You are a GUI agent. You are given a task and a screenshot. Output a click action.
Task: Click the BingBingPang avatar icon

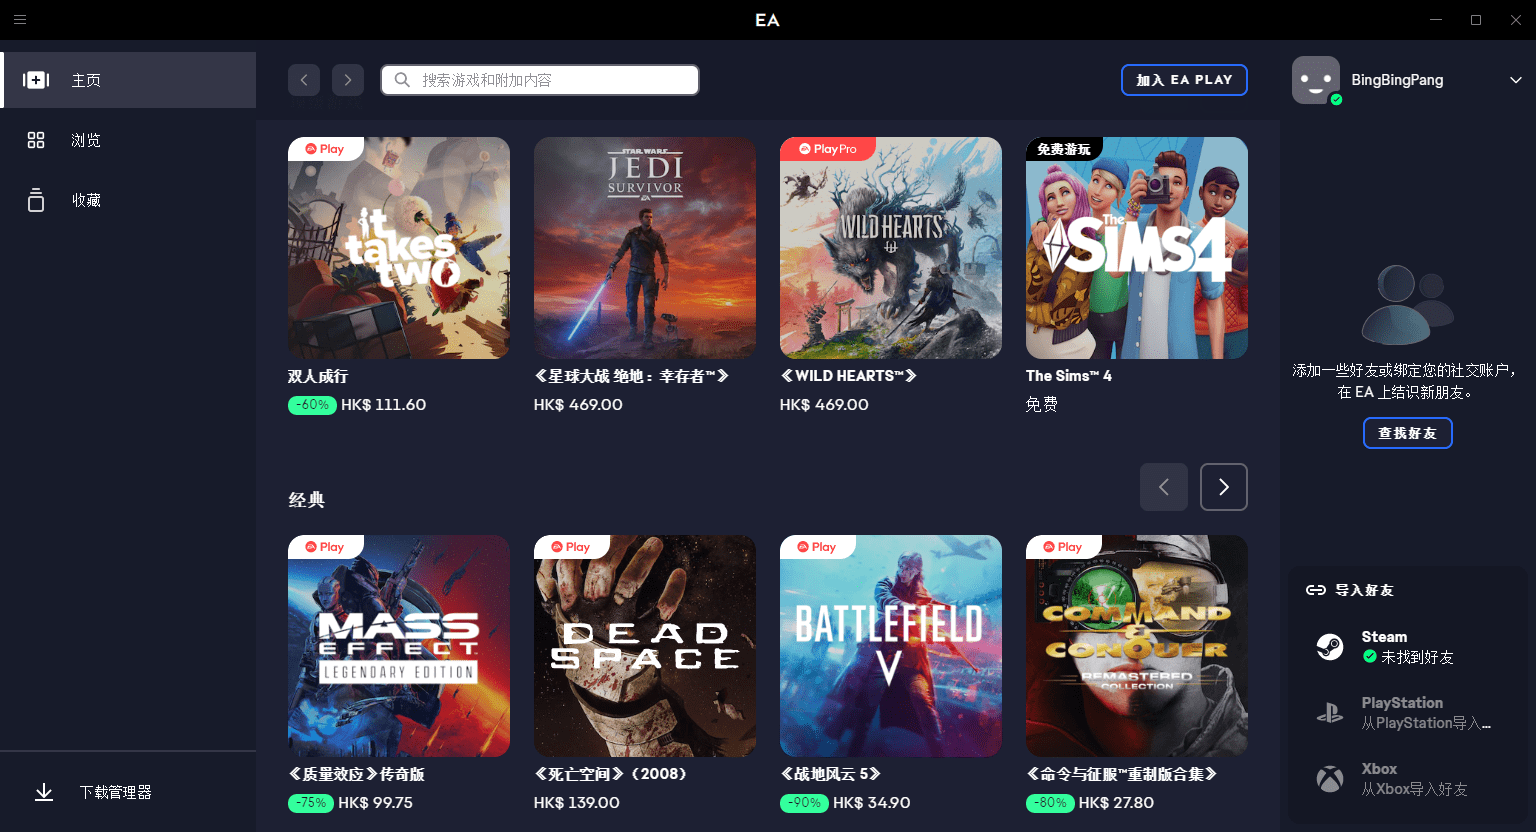tap(1316, 80)
